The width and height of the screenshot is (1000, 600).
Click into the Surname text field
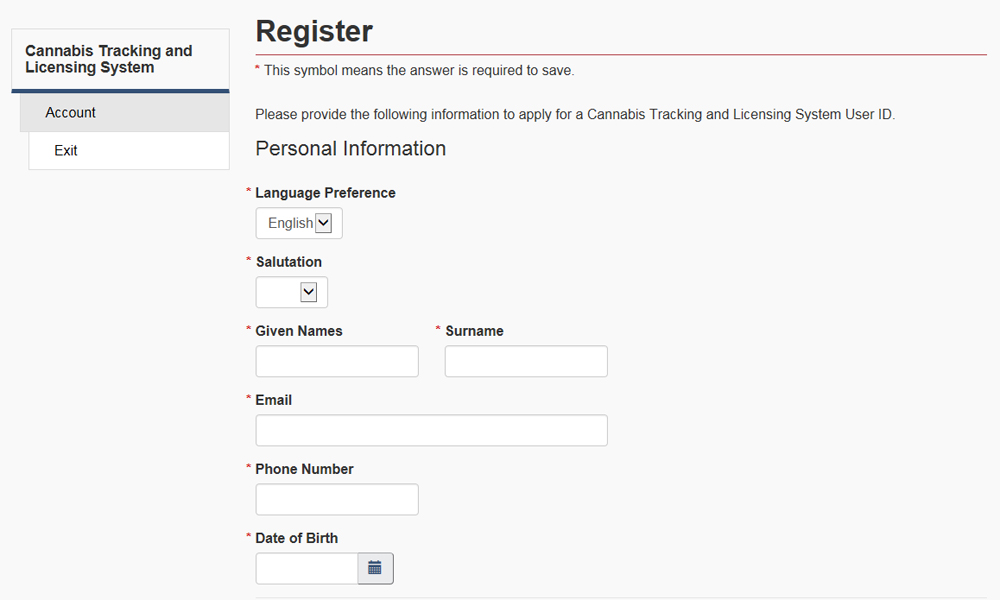click(526, 361)
